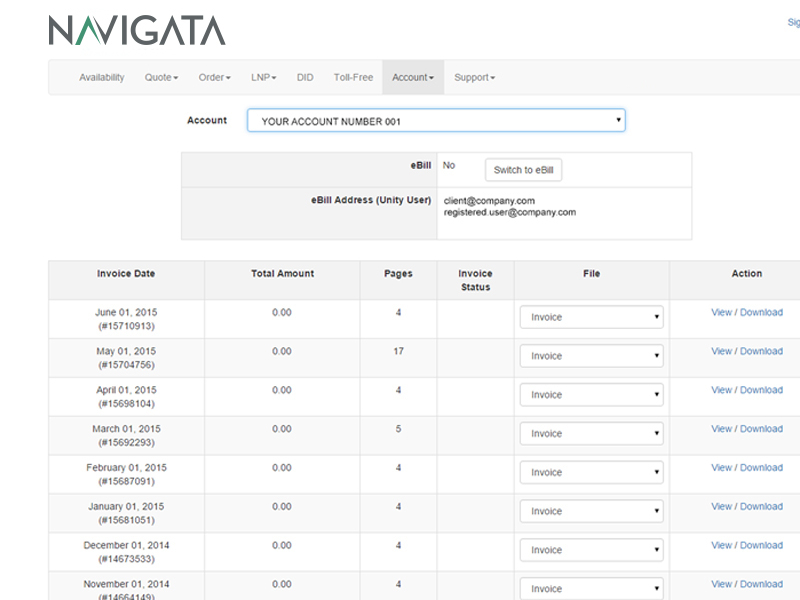The image size is (800, 600).
Task: Expand the Account menu
Action: pos(412,78)
